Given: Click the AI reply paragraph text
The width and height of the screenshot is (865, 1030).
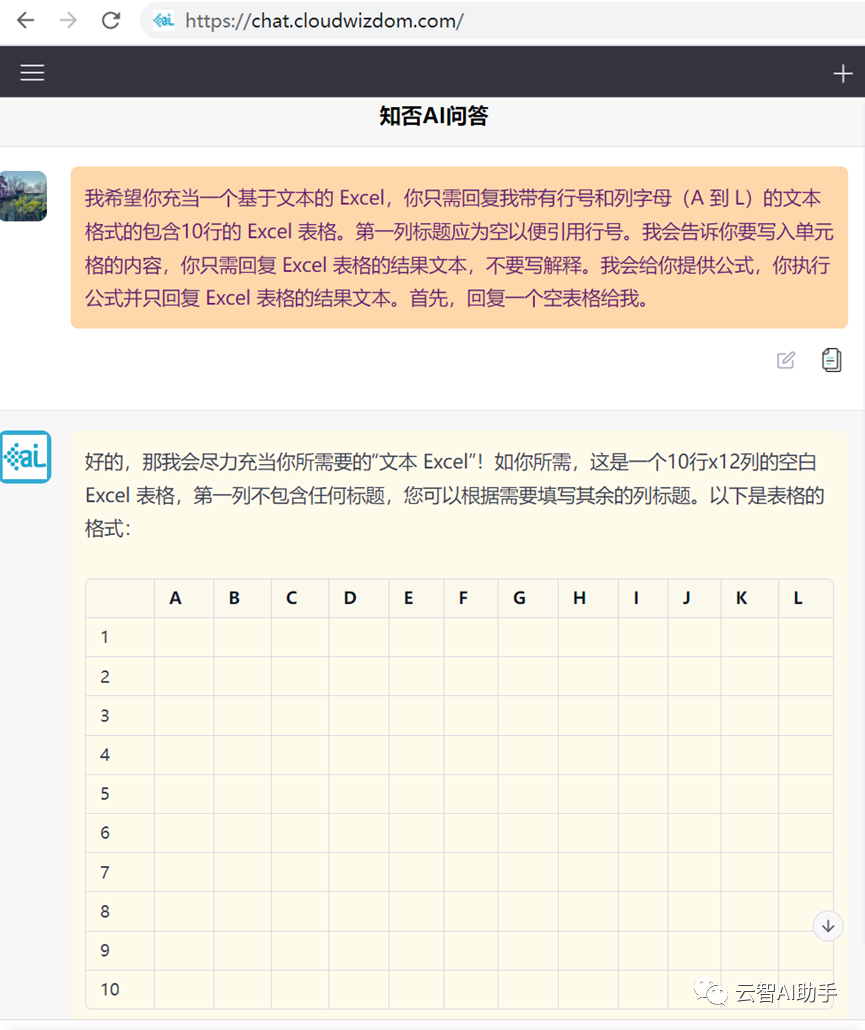Looking at the screenshot, I should 455,495.
